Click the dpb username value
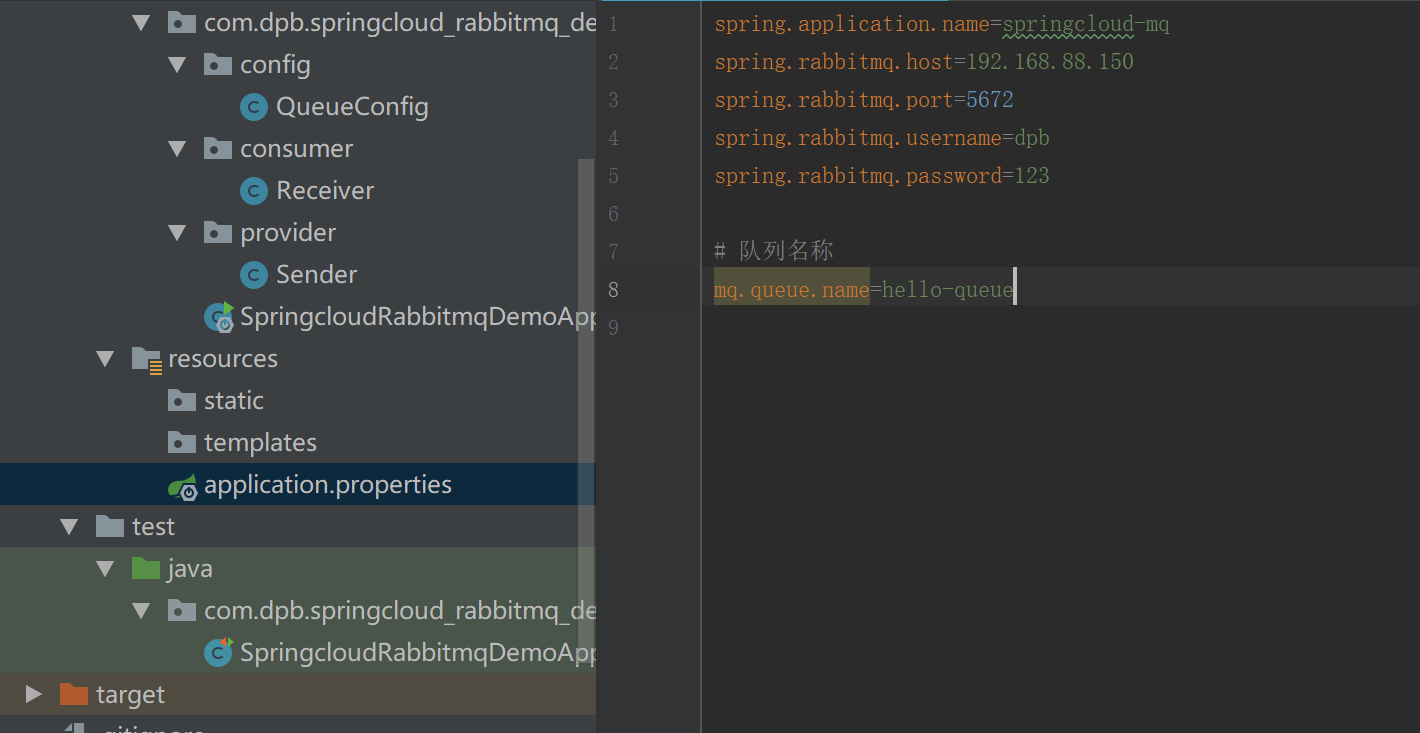Screen dimensions: 1420x733 click(1032, 138)
